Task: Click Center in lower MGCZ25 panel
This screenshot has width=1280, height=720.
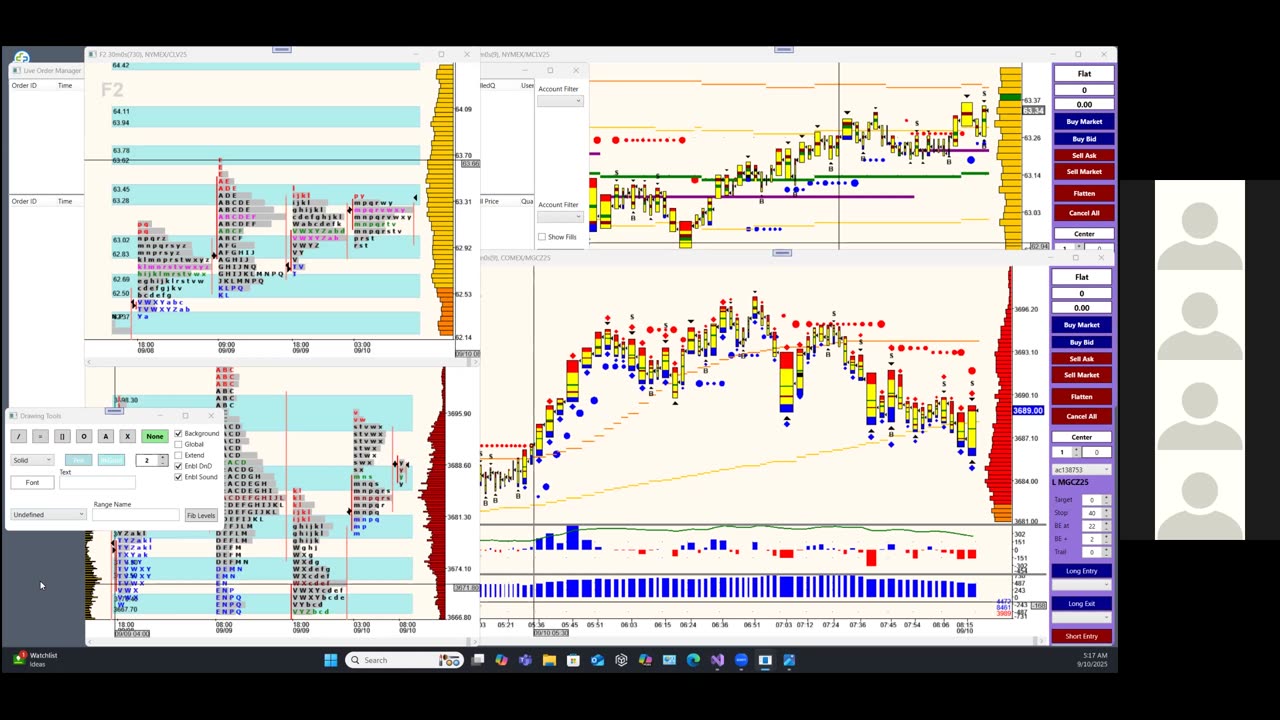Action: (1081, 437)
